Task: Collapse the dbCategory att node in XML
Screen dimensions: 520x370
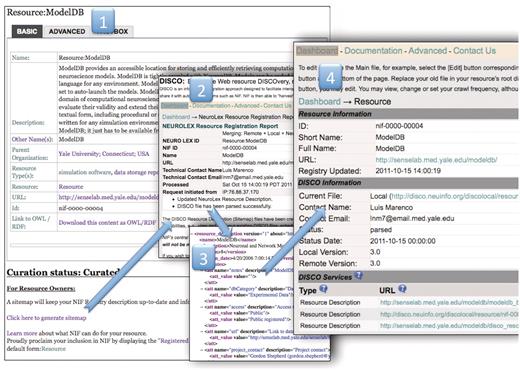Action: click(202, 289)
